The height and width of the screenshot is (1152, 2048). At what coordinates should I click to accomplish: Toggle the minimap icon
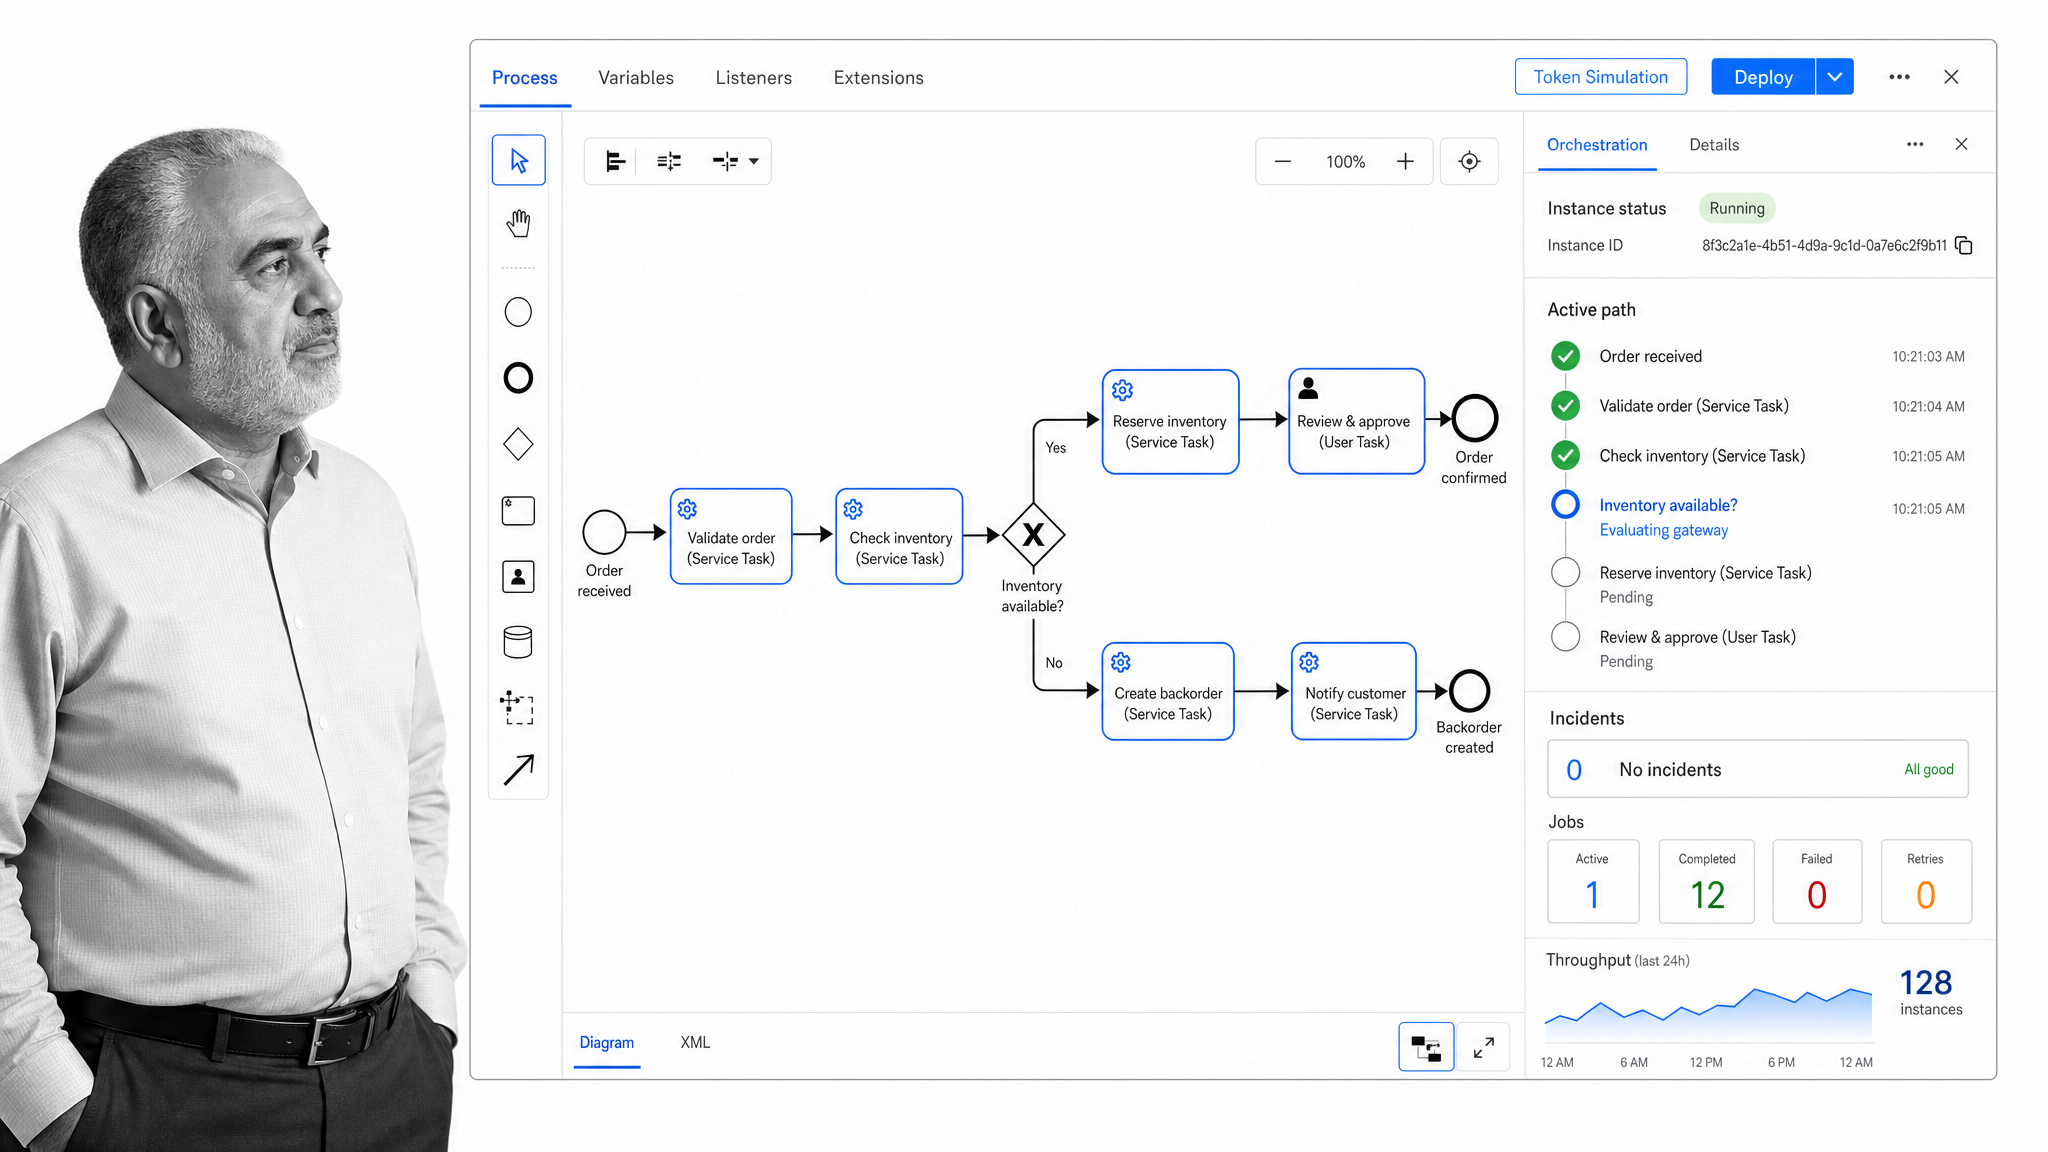pyautogui.click(x=1426, y=1047)
